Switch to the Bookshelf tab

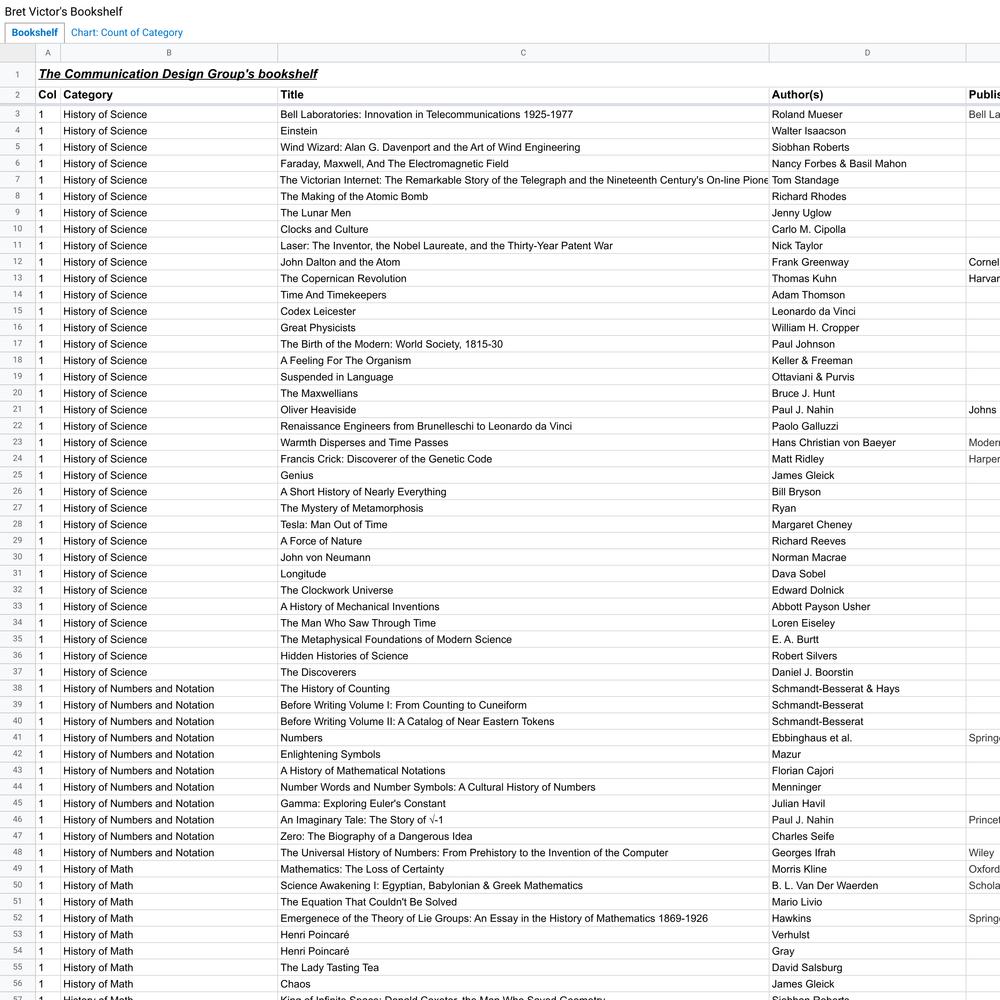pyautogui.click(x=34, y=33)
